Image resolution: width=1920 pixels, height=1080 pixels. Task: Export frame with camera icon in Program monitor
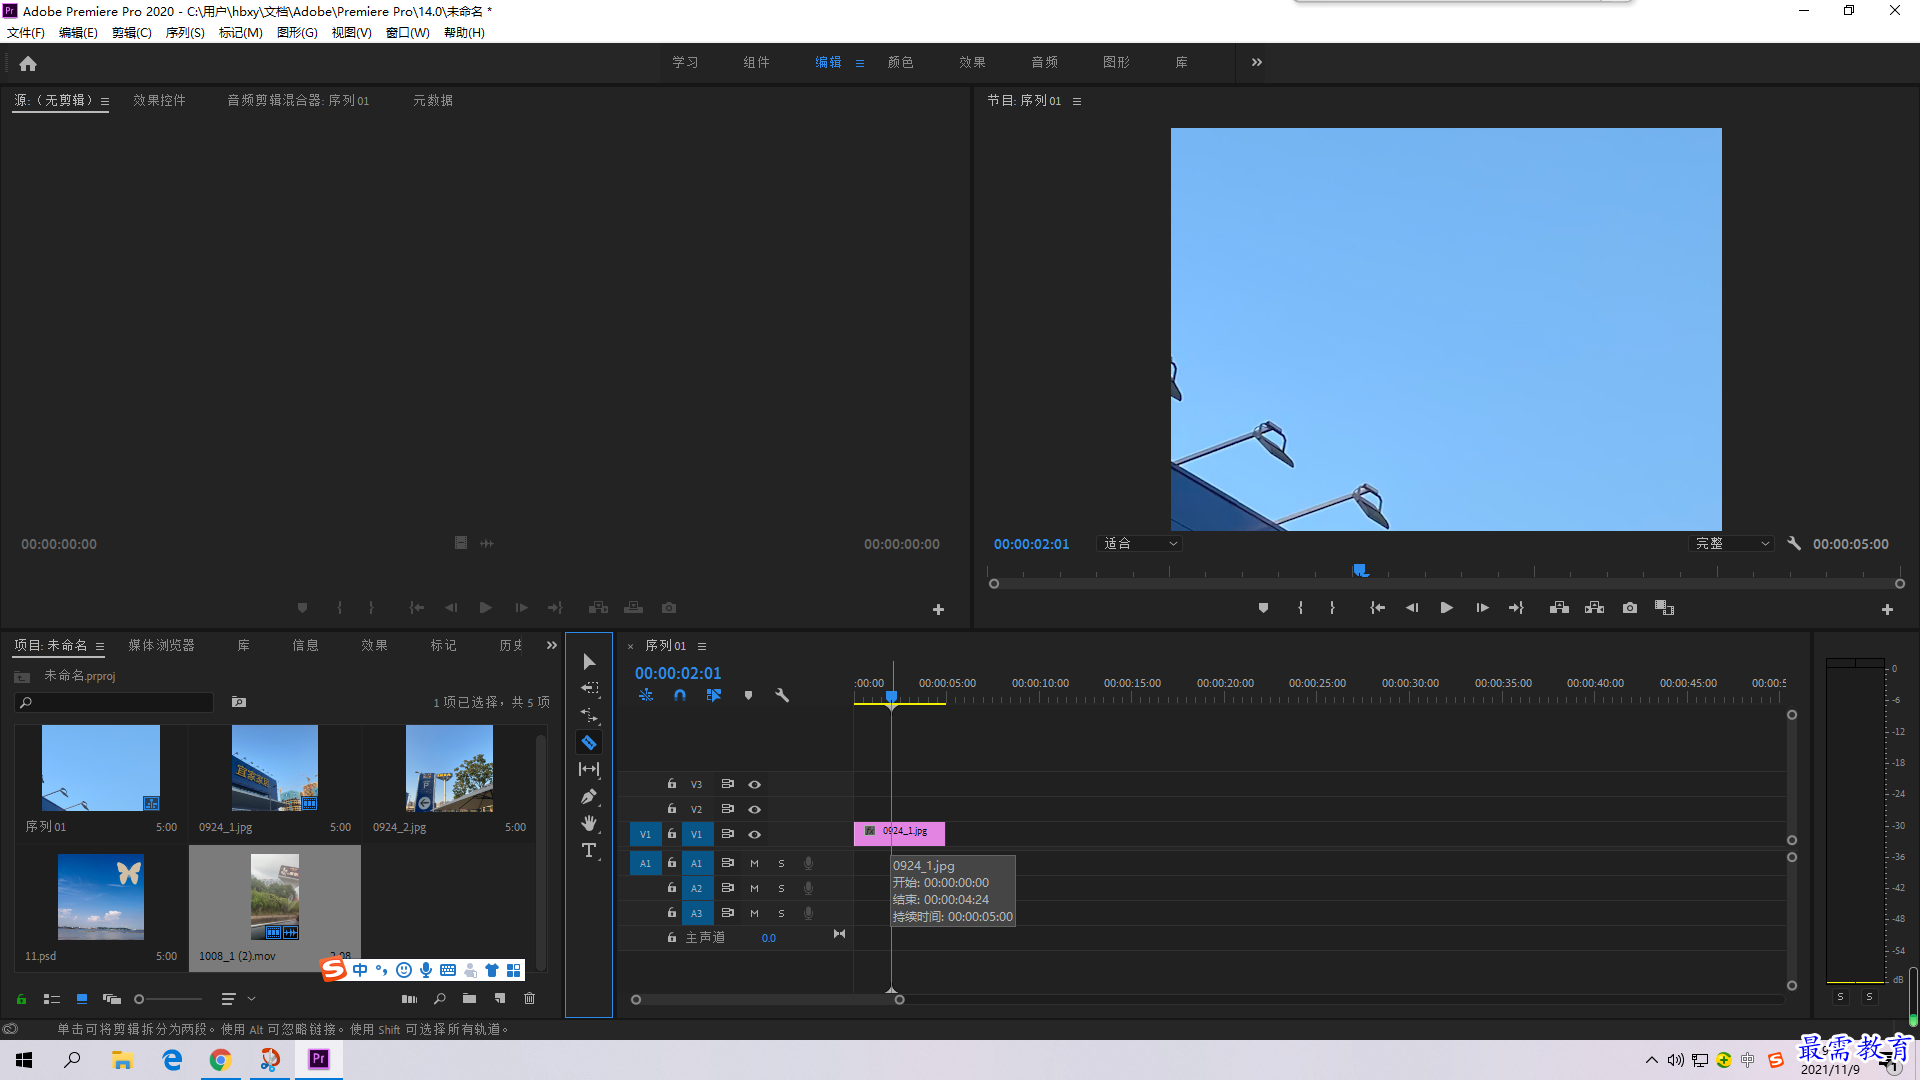[1630, 608]
